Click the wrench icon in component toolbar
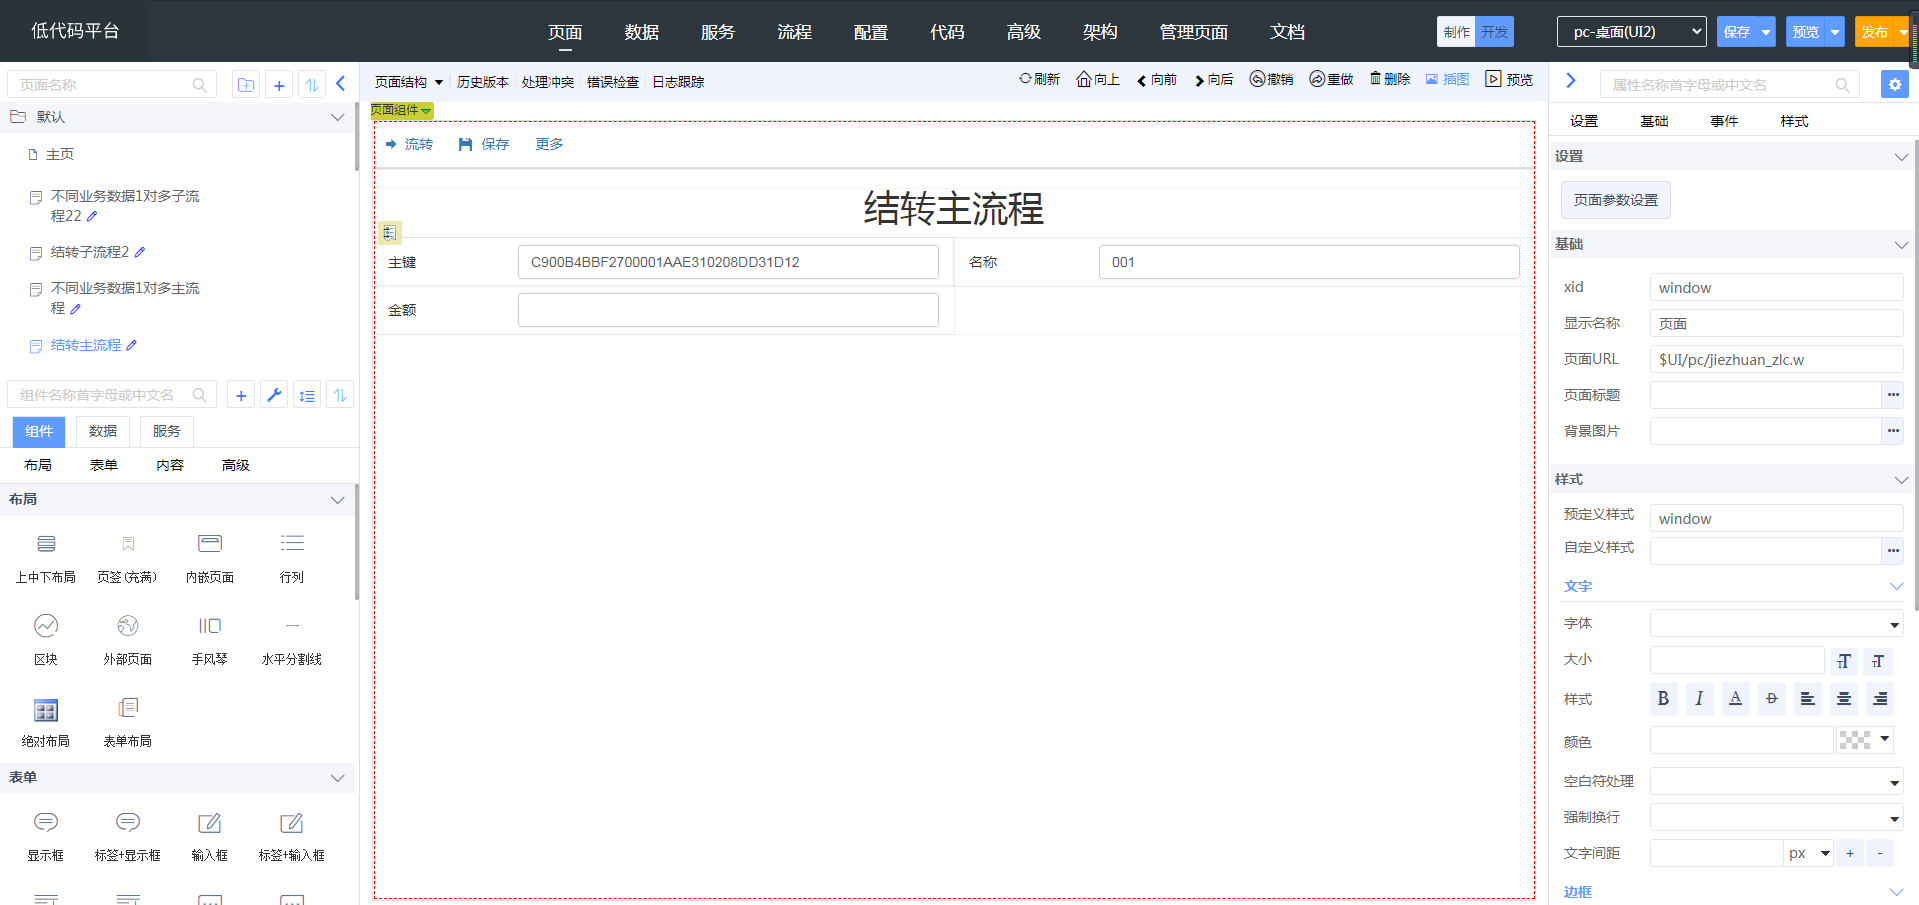This screenshot has height=905, width=1919. (273, 395)
